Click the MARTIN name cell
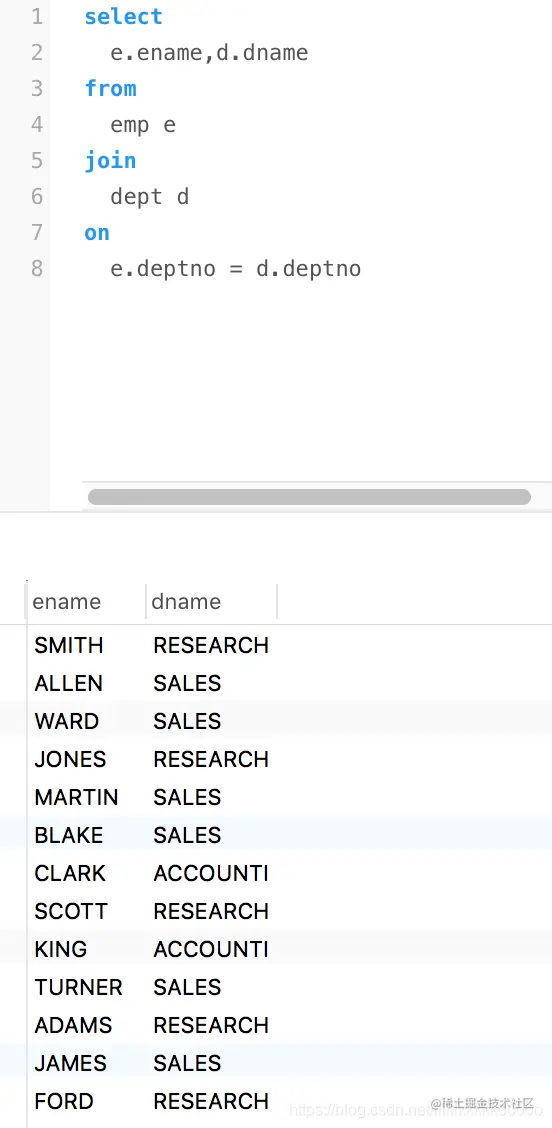This screenshot has height=1128, width=552. [76, 797]
